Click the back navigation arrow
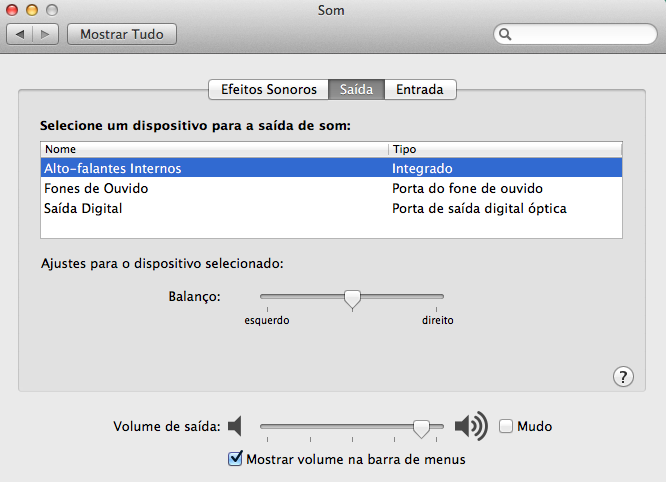Viewport: 666px width, 482px height. [21, 34]
